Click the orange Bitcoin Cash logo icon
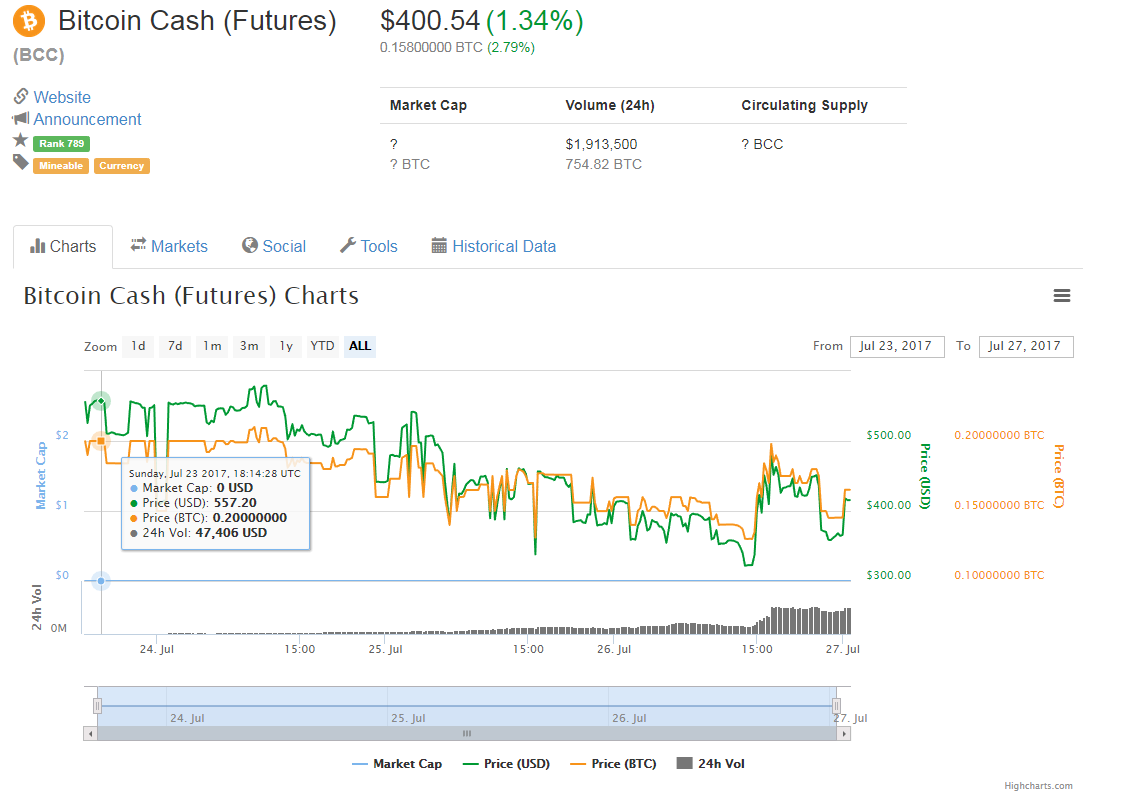 click(x=31, y=21)
